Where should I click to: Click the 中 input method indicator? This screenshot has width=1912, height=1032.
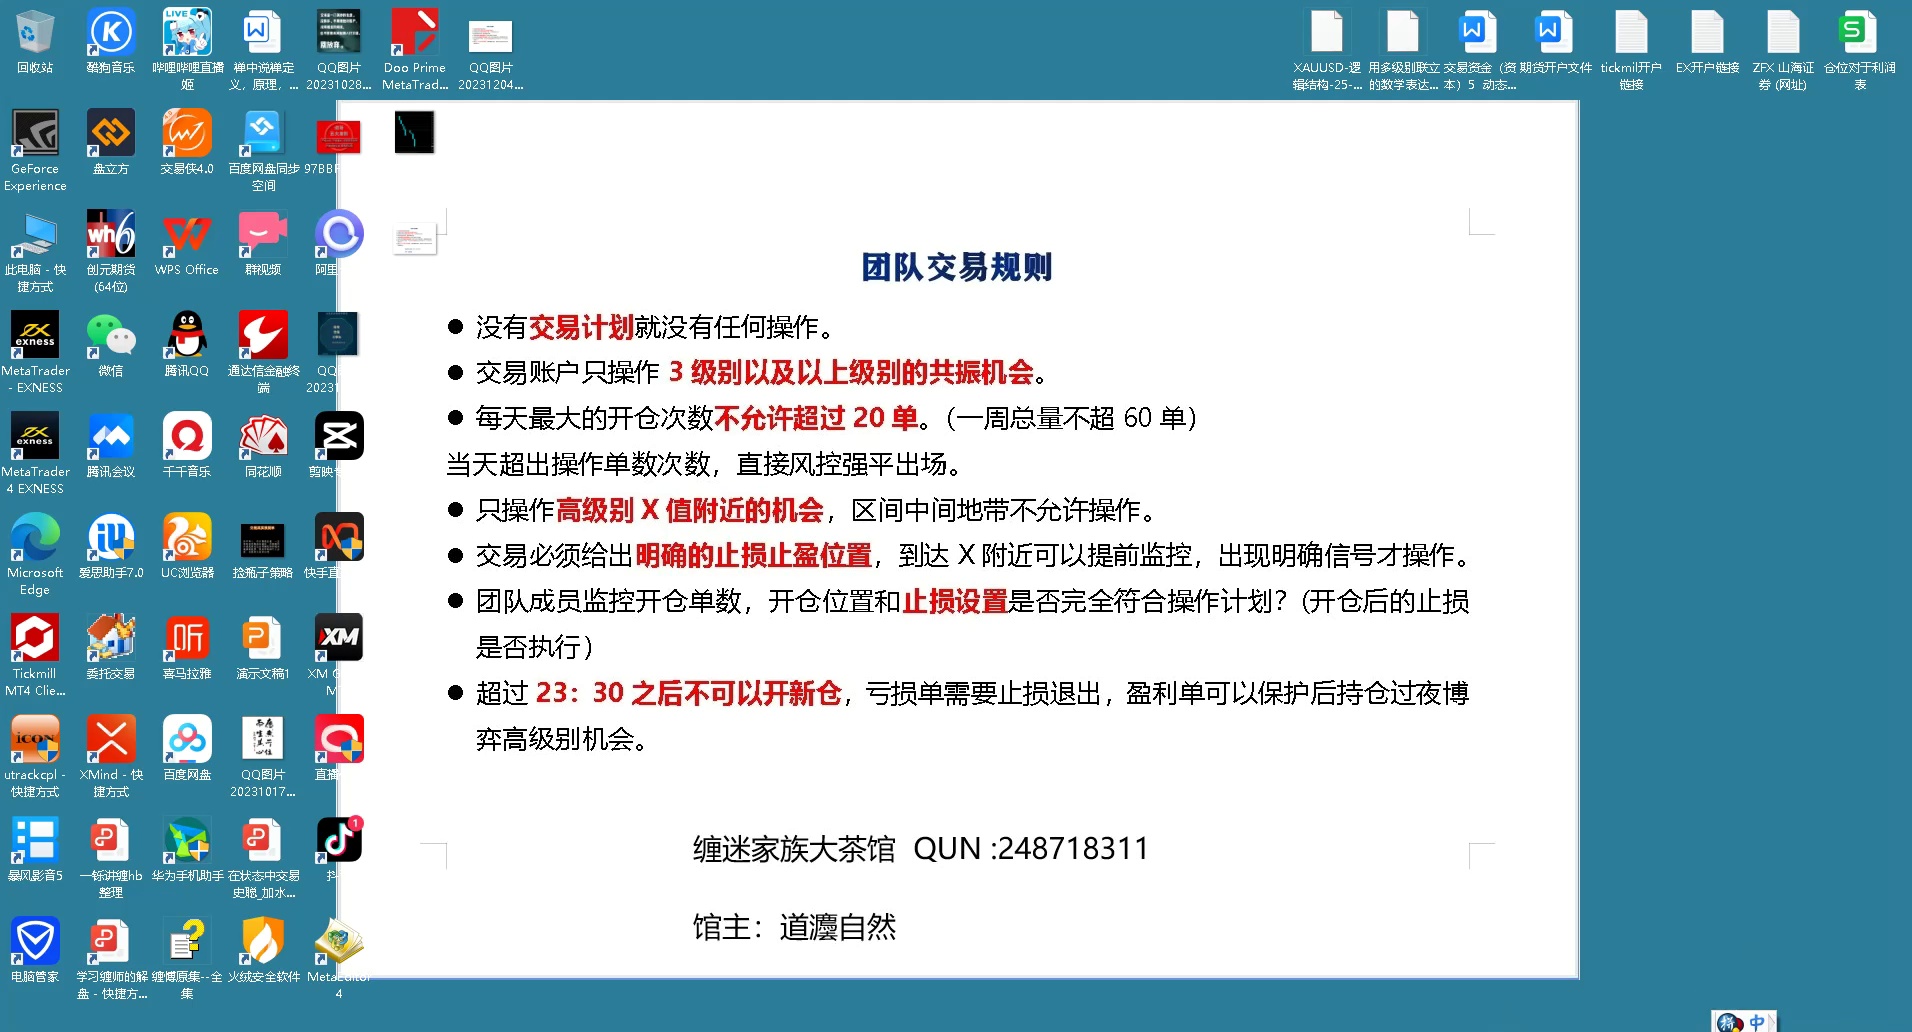click(x=1756, y=1022)
